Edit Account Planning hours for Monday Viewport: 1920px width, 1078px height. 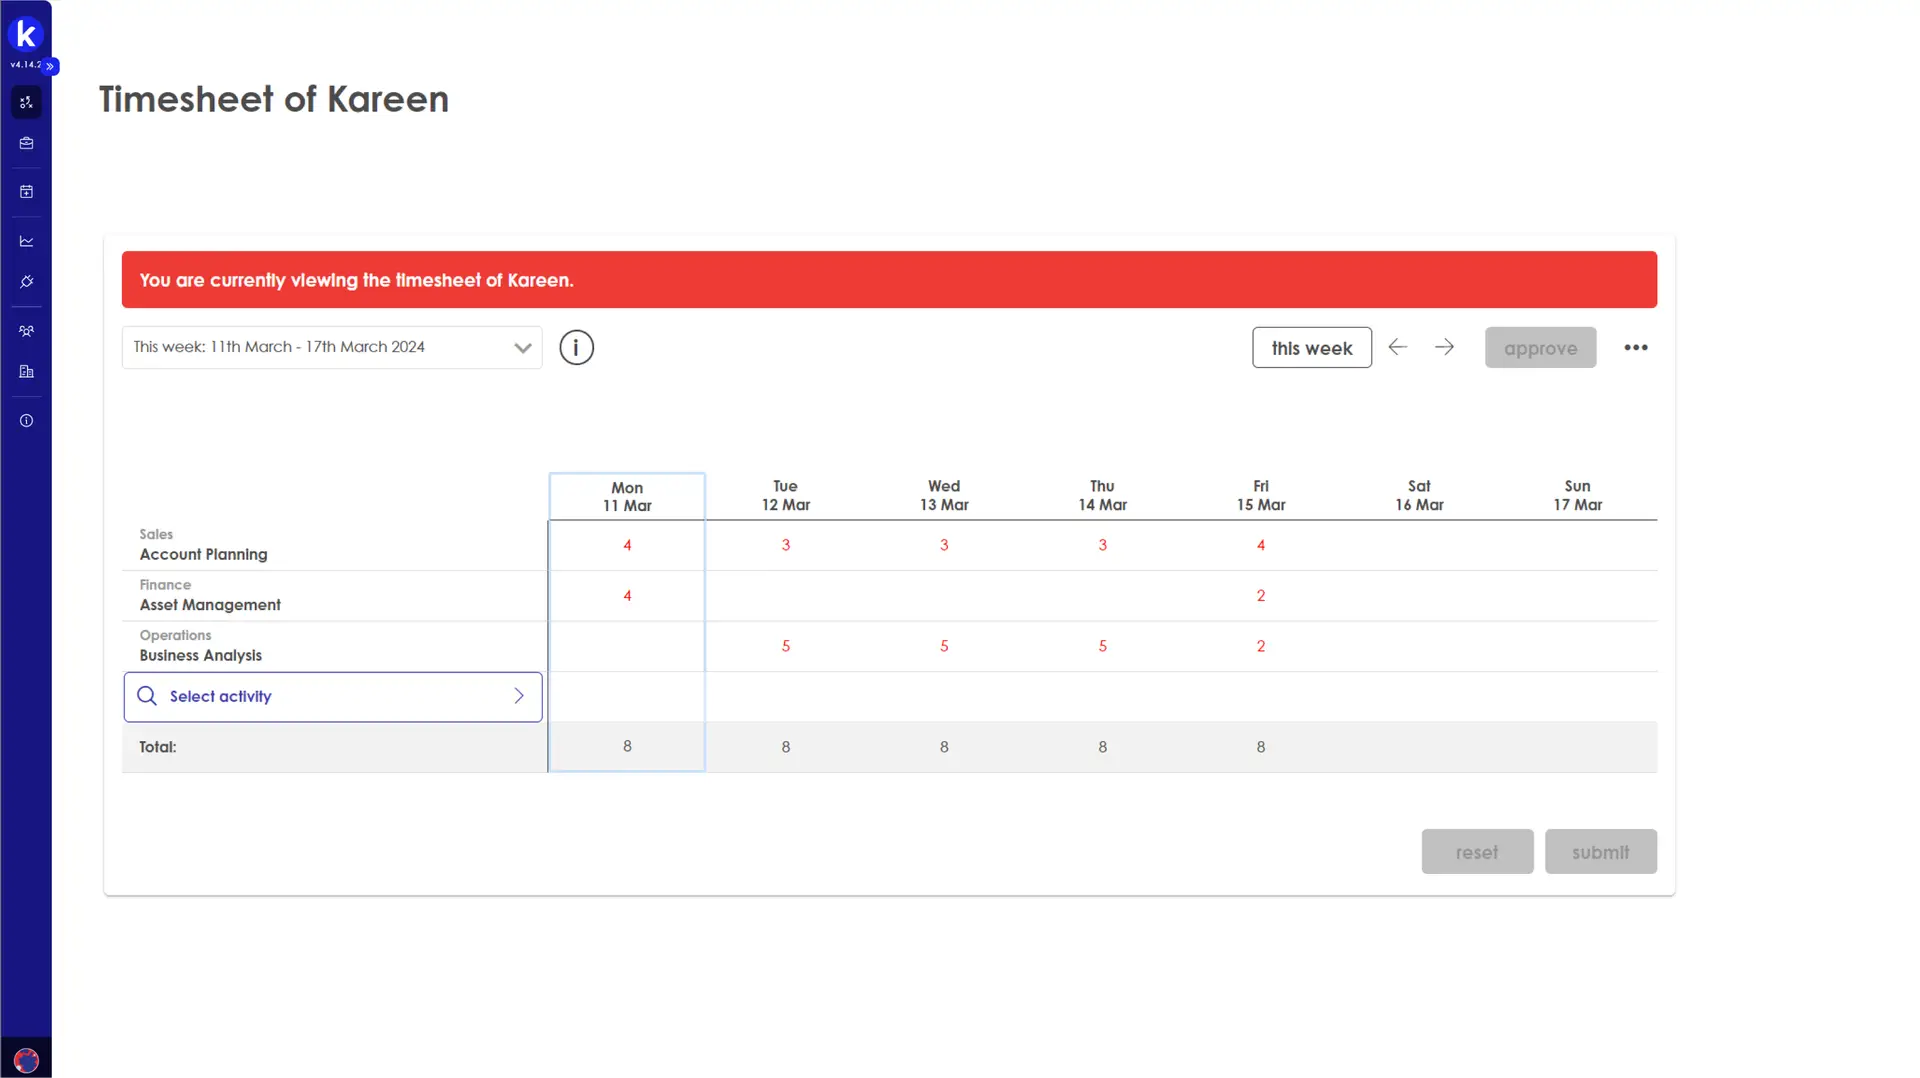(x=627, y=545)
